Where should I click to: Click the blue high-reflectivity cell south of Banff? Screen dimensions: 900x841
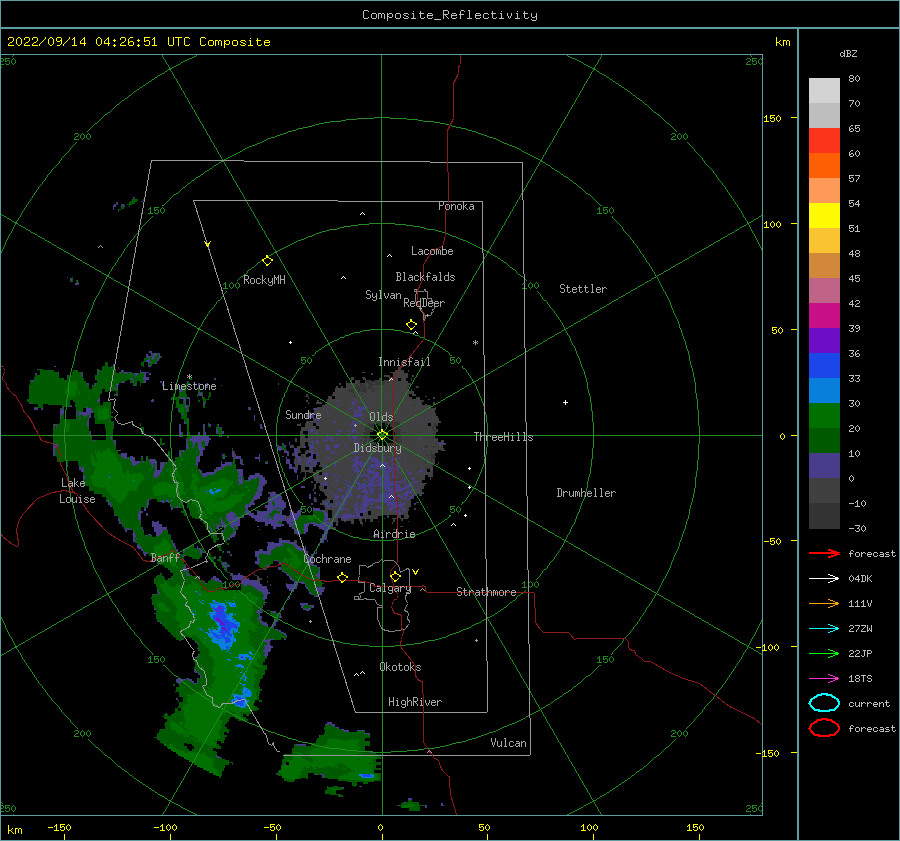click(223, 626)
